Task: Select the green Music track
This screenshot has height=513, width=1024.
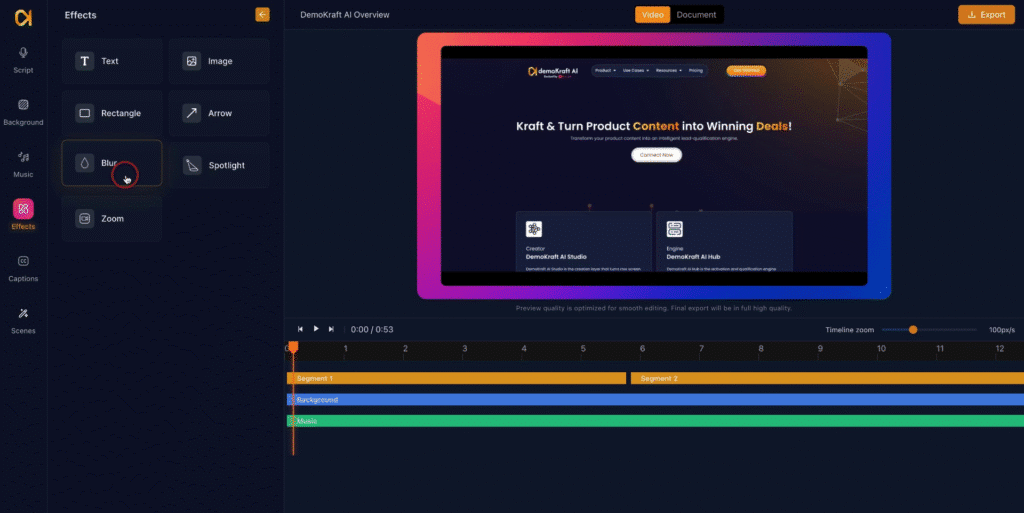Action: (x=655, y=421)
